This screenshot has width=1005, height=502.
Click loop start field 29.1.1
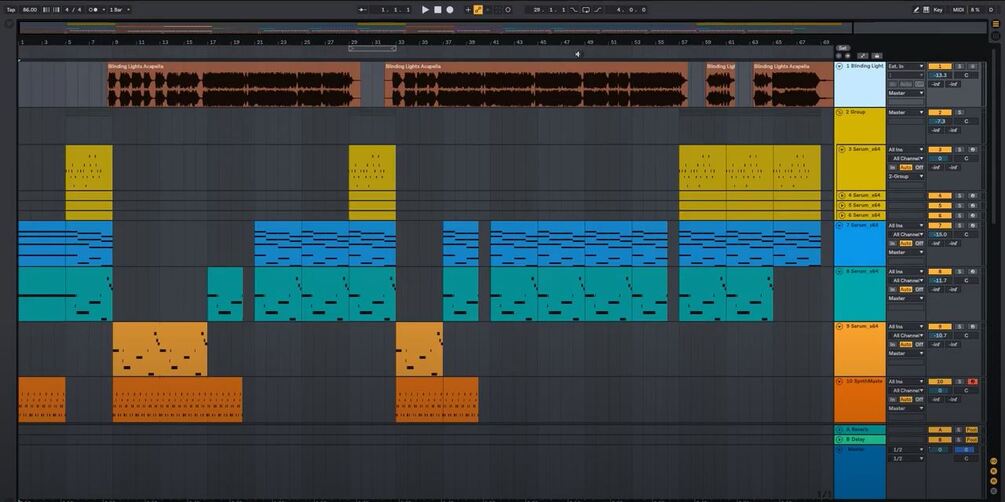[547, 10]
